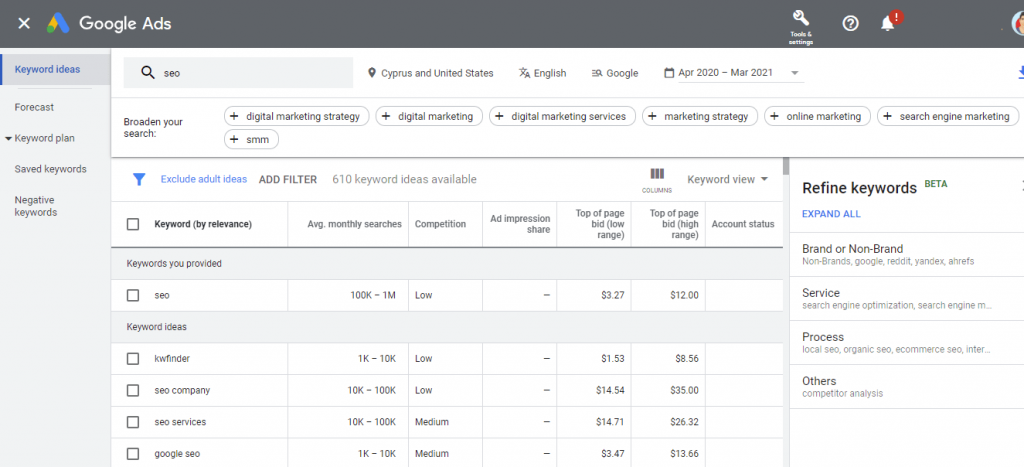Open Negative keywords in sidebar

point(35,206)
